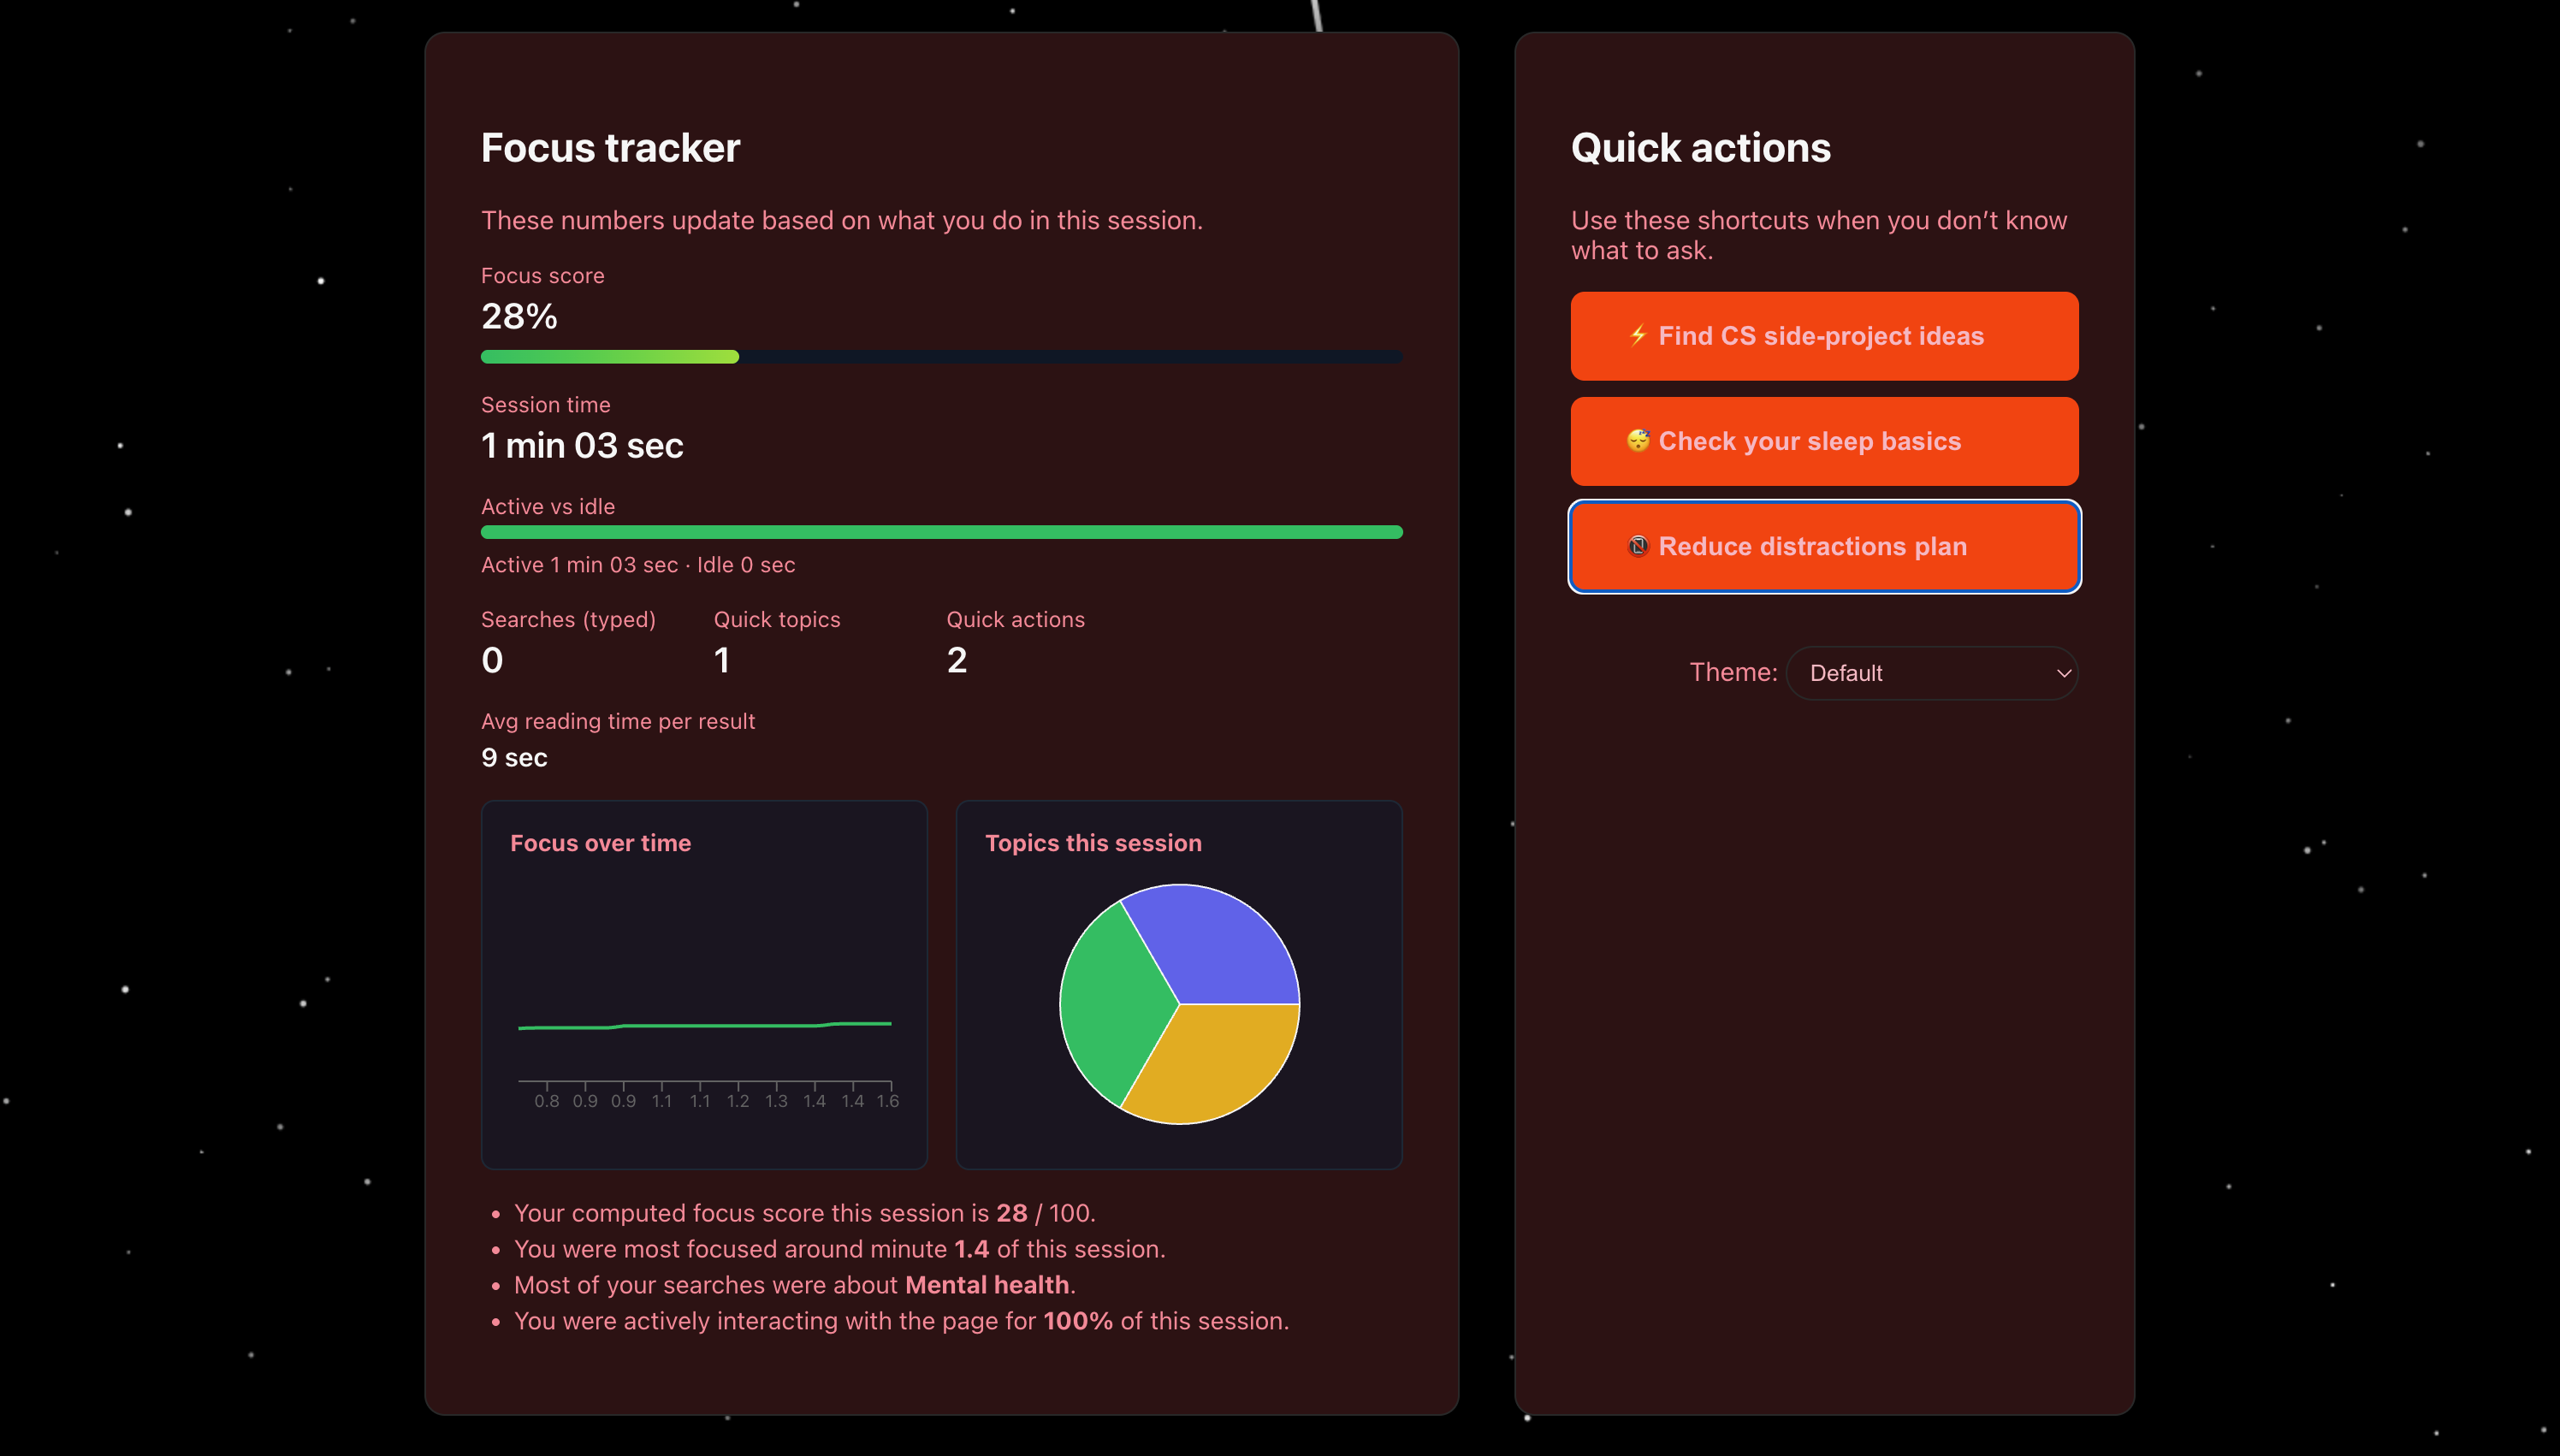Open the Theme dropdown
The height and width of the screenshot is (1456, 2560).
(1930, 673)
